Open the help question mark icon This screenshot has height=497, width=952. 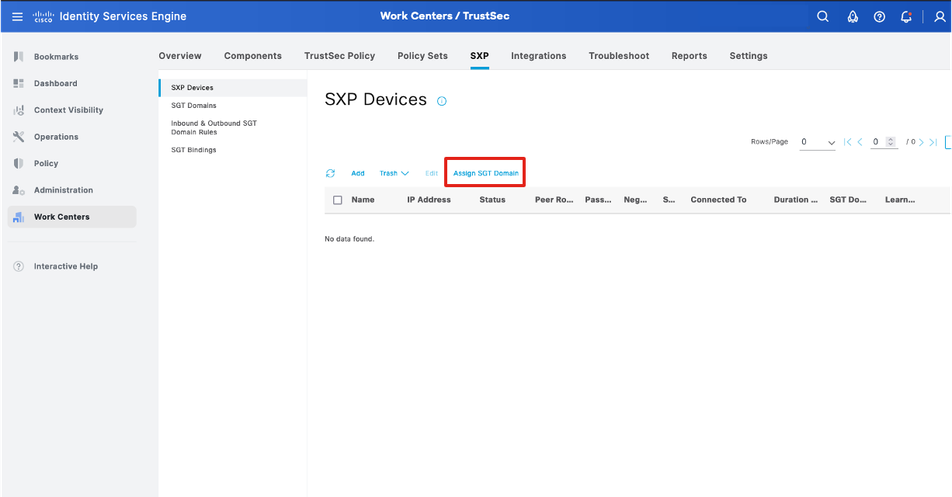(879, 16)
